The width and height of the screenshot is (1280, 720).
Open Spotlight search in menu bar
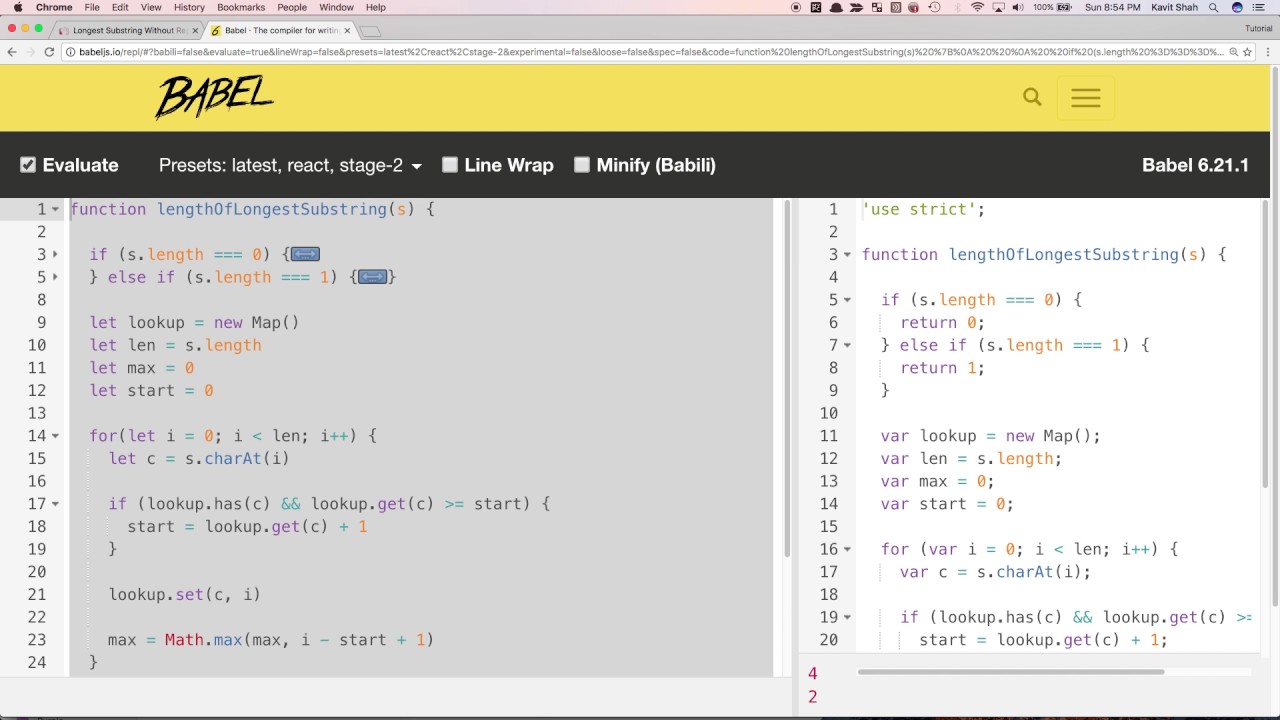click(1213, 7)
